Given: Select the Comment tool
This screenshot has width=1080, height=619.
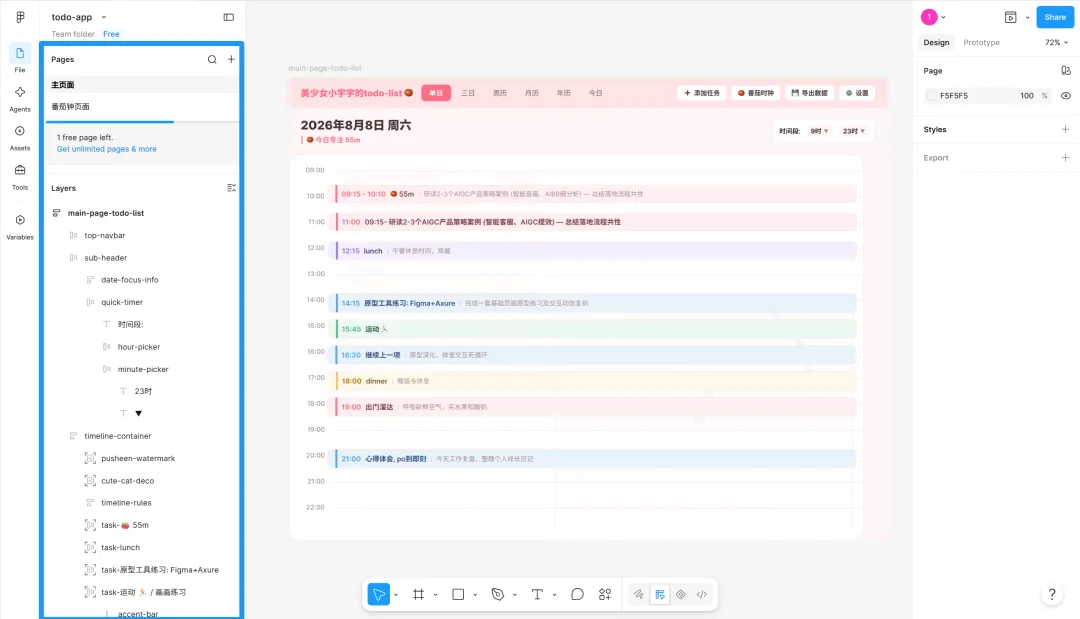Looking at the screenshot, I should coord(577,594).
